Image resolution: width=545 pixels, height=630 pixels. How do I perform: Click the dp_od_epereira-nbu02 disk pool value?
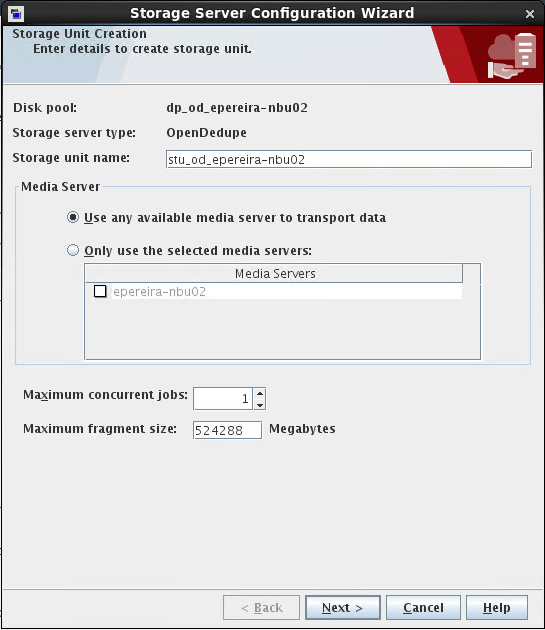237,108
